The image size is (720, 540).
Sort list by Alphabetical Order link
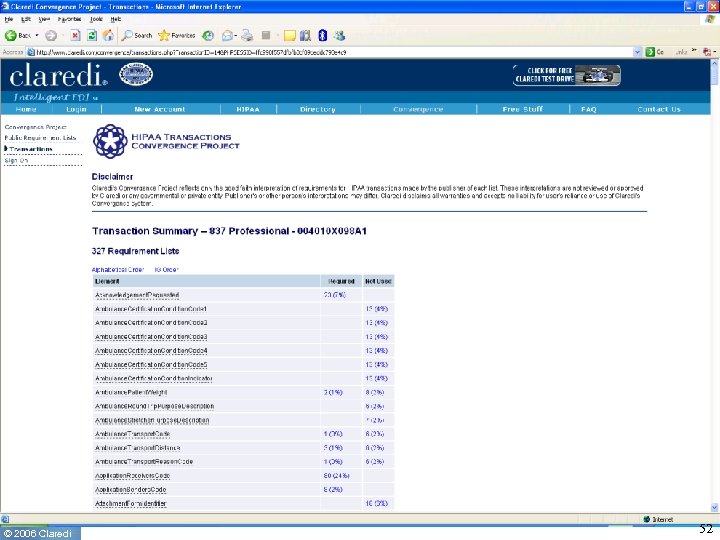tap(118, 270)
